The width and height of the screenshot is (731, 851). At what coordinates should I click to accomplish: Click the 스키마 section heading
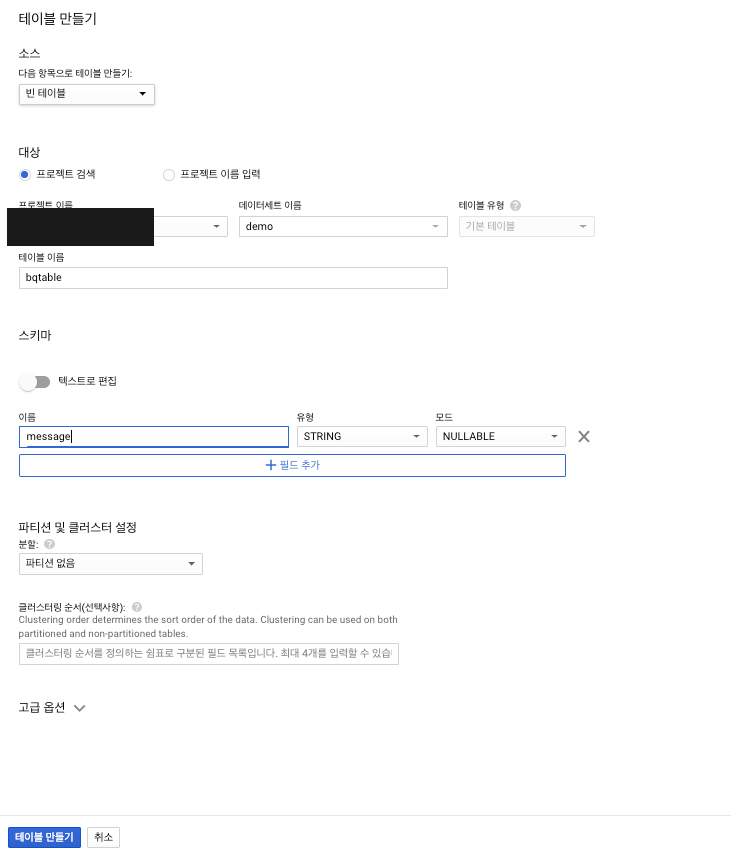tap(35, 335)
